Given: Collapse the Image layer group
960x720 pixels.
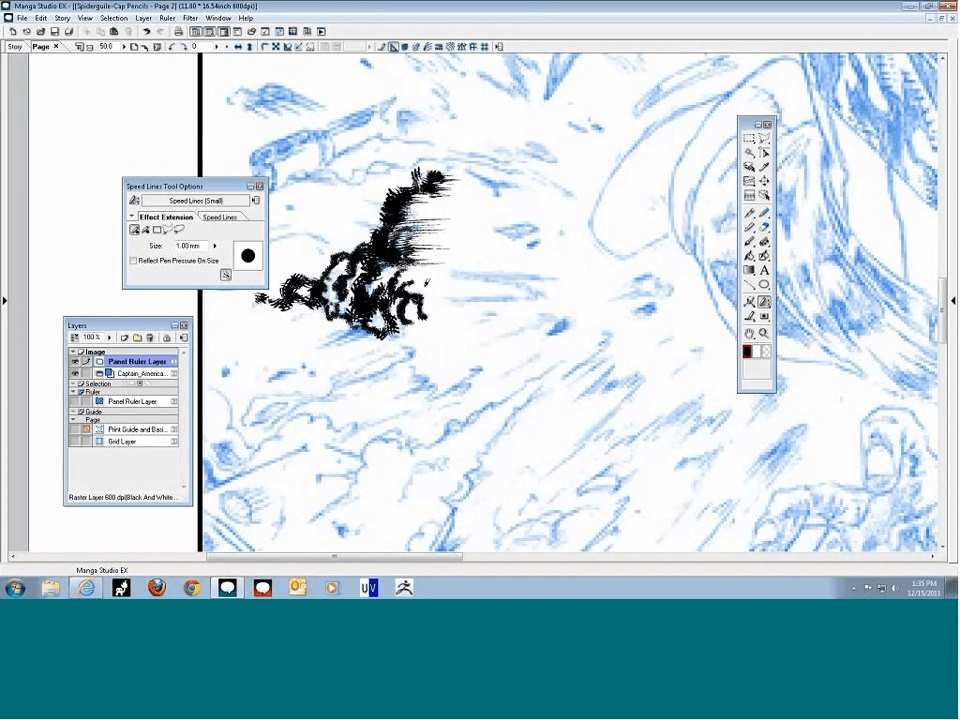Looking at the screenshot, I should coord(73,352).
